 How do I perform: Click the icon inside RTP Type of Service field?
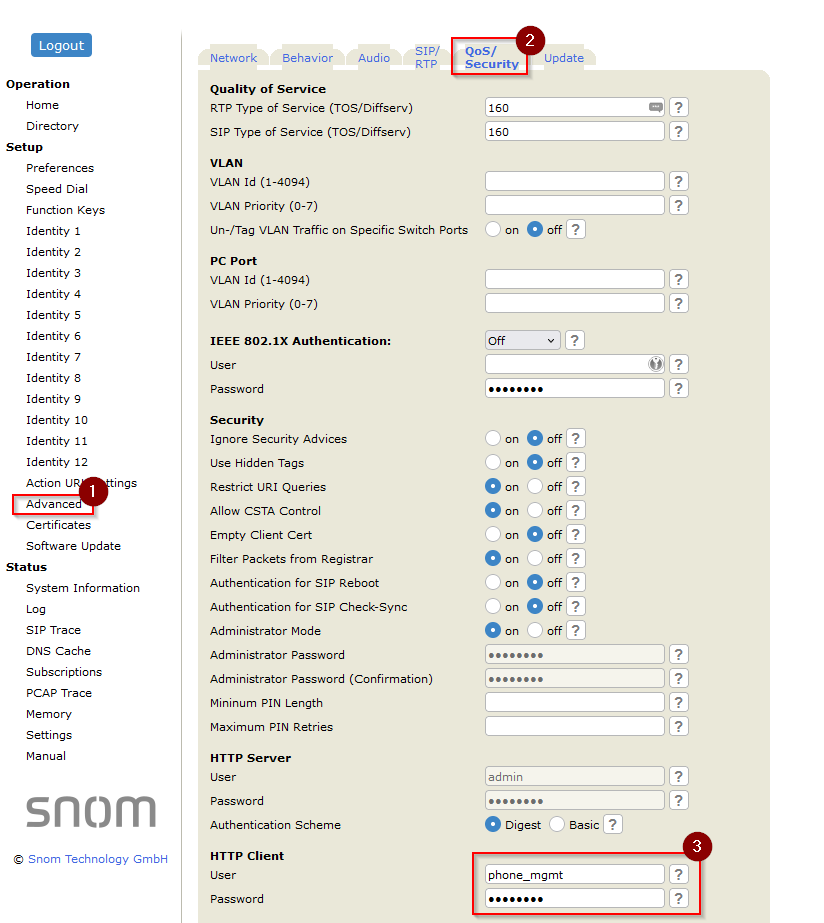click(x=655, y=107)
